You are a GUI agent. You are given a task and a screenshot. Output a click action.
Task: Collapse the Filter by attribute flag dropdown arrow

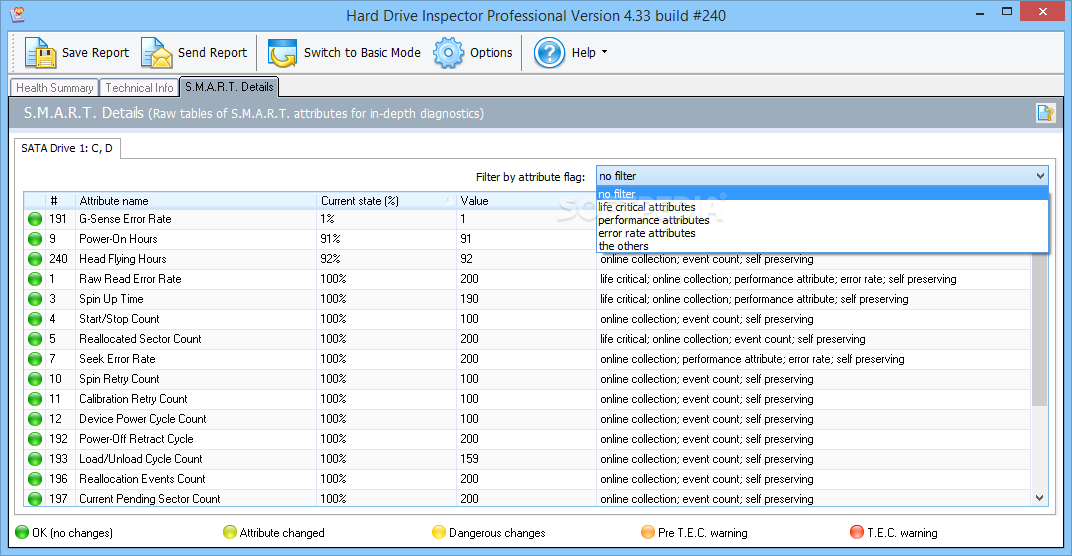point(1040,176)
